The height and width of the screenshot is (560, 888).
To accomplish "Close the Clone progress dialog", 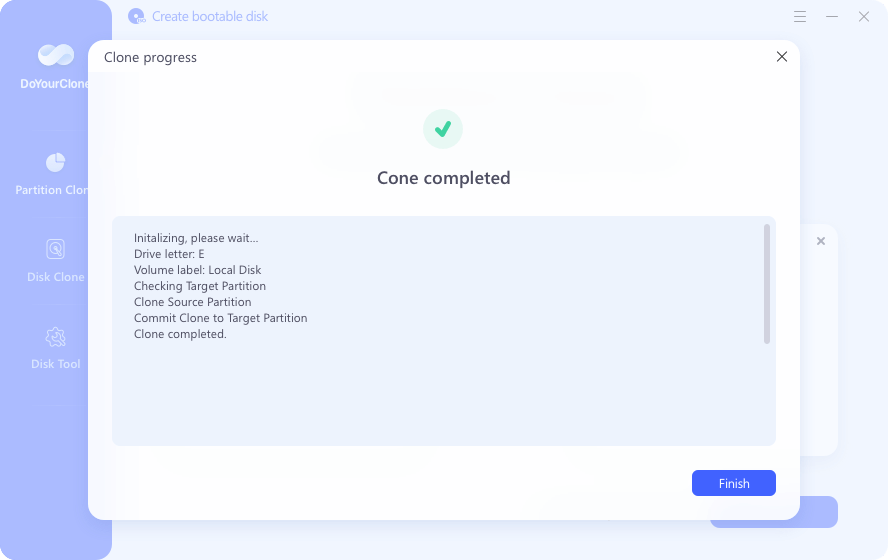I will click(782, 57).
